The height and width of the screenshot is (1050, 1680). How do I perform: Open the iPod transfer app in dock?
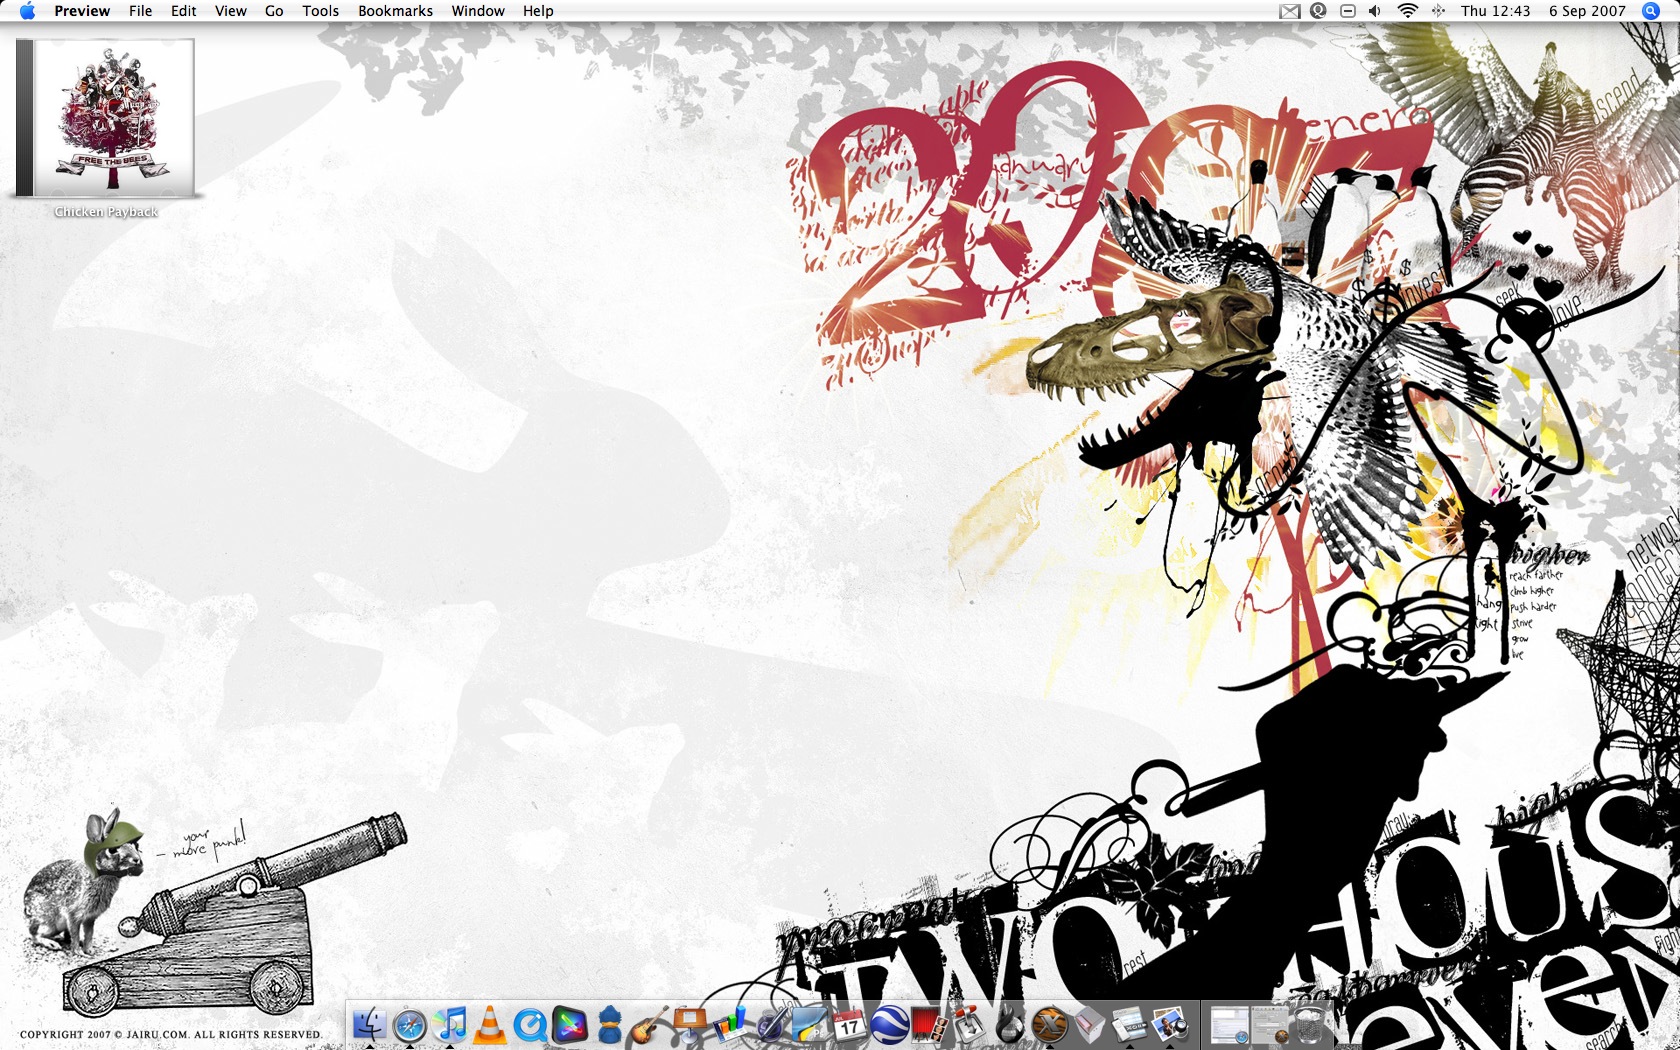[1130, 1025]
